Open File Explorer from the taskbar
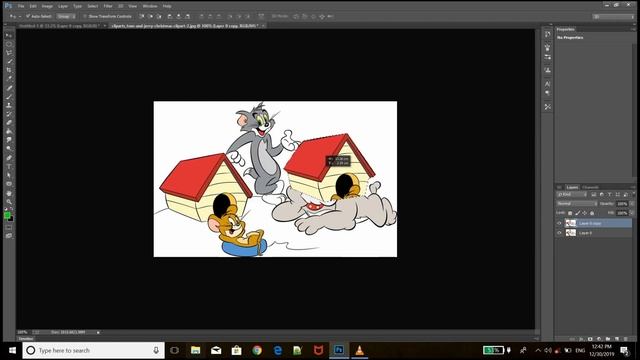 196,350
